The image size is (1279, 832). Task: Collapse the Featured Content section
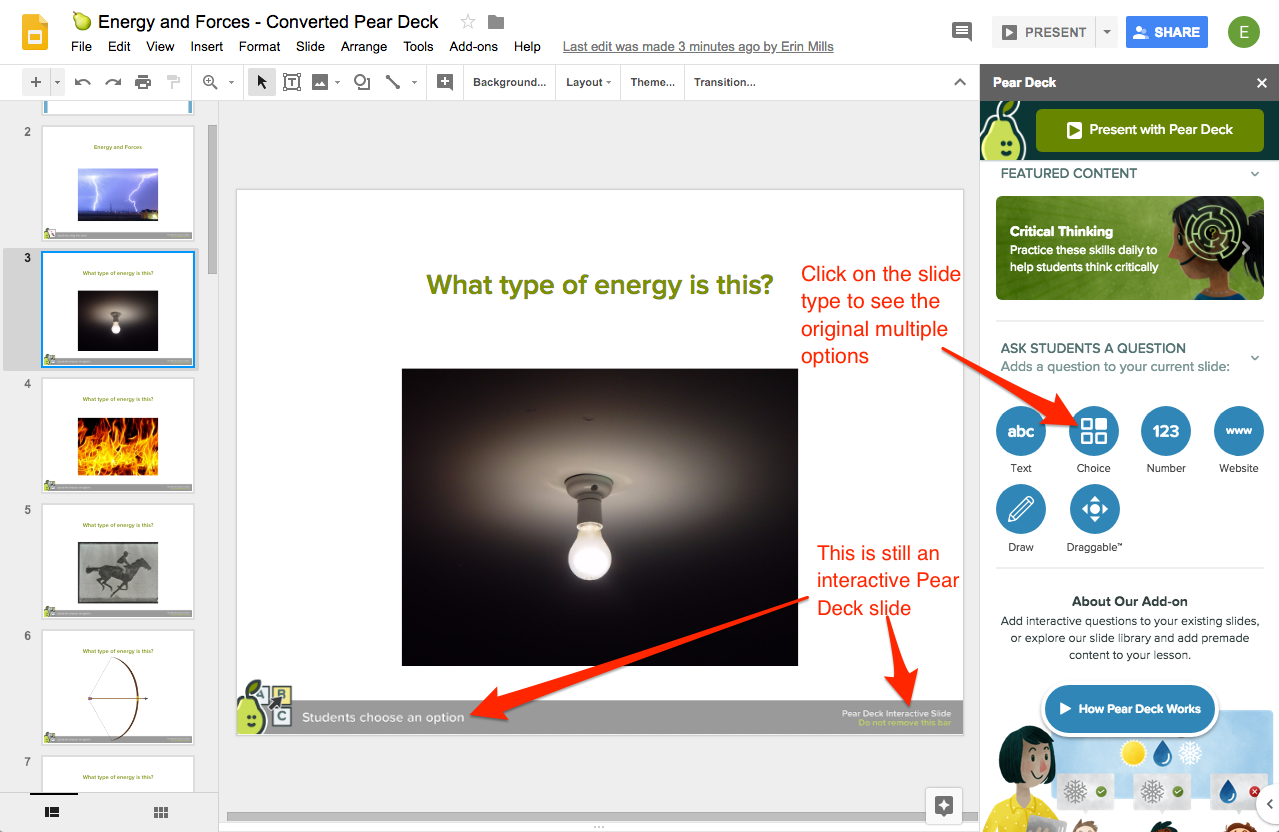tap(1255, 174)
